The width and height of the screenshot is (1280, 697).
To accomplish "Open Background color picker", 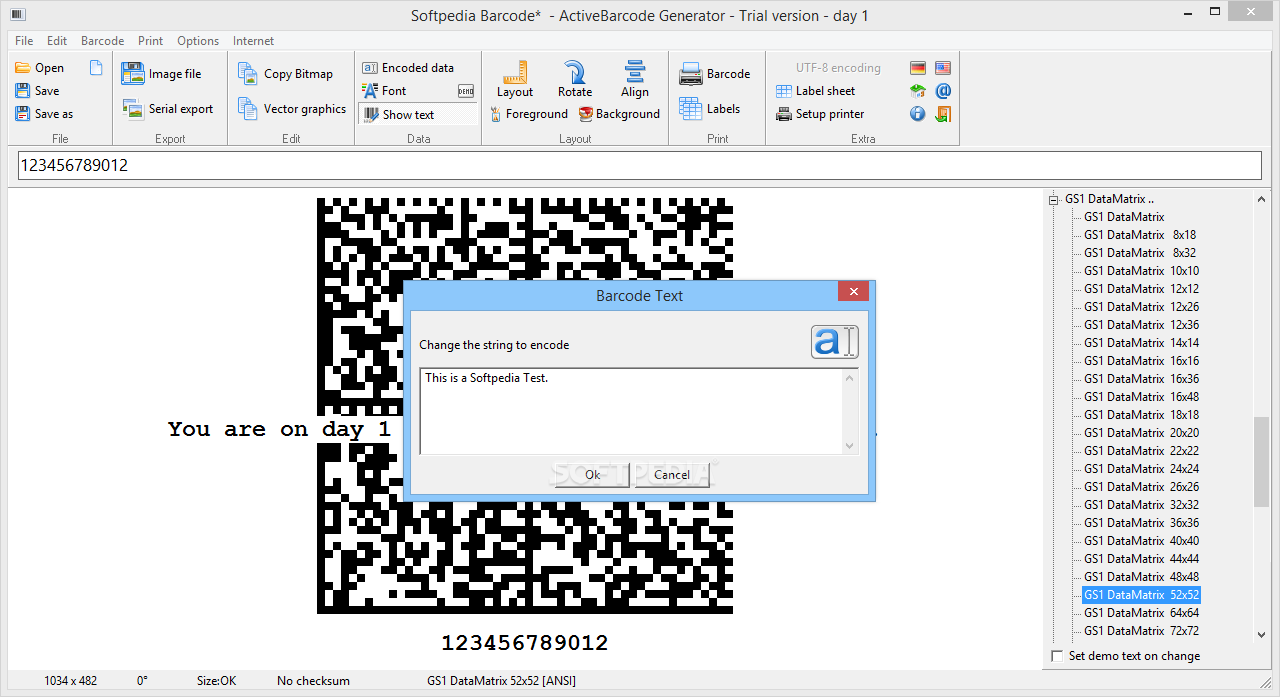I will 619,114.
